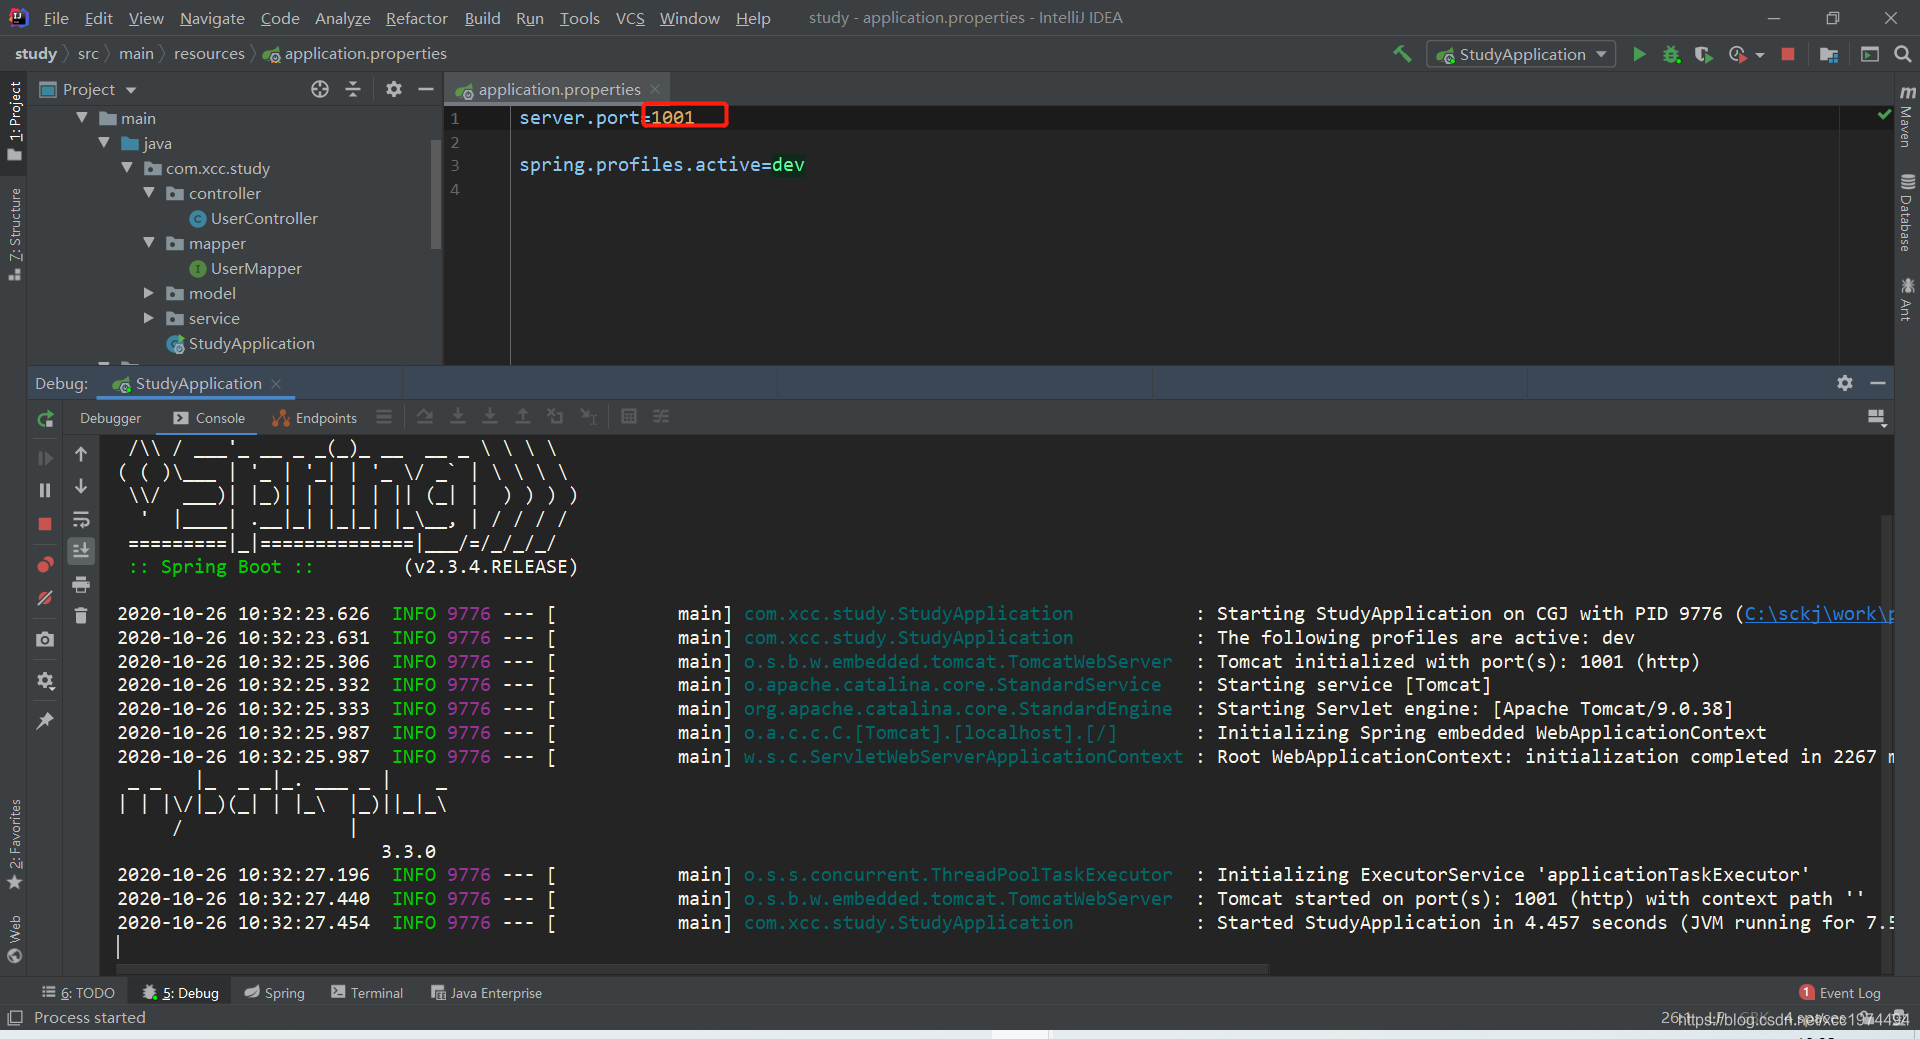Stop the application via top toolbar stop
The height and width of the screenshot is (1039, 1920).
pyautogui.click(x=1788, y=54)
